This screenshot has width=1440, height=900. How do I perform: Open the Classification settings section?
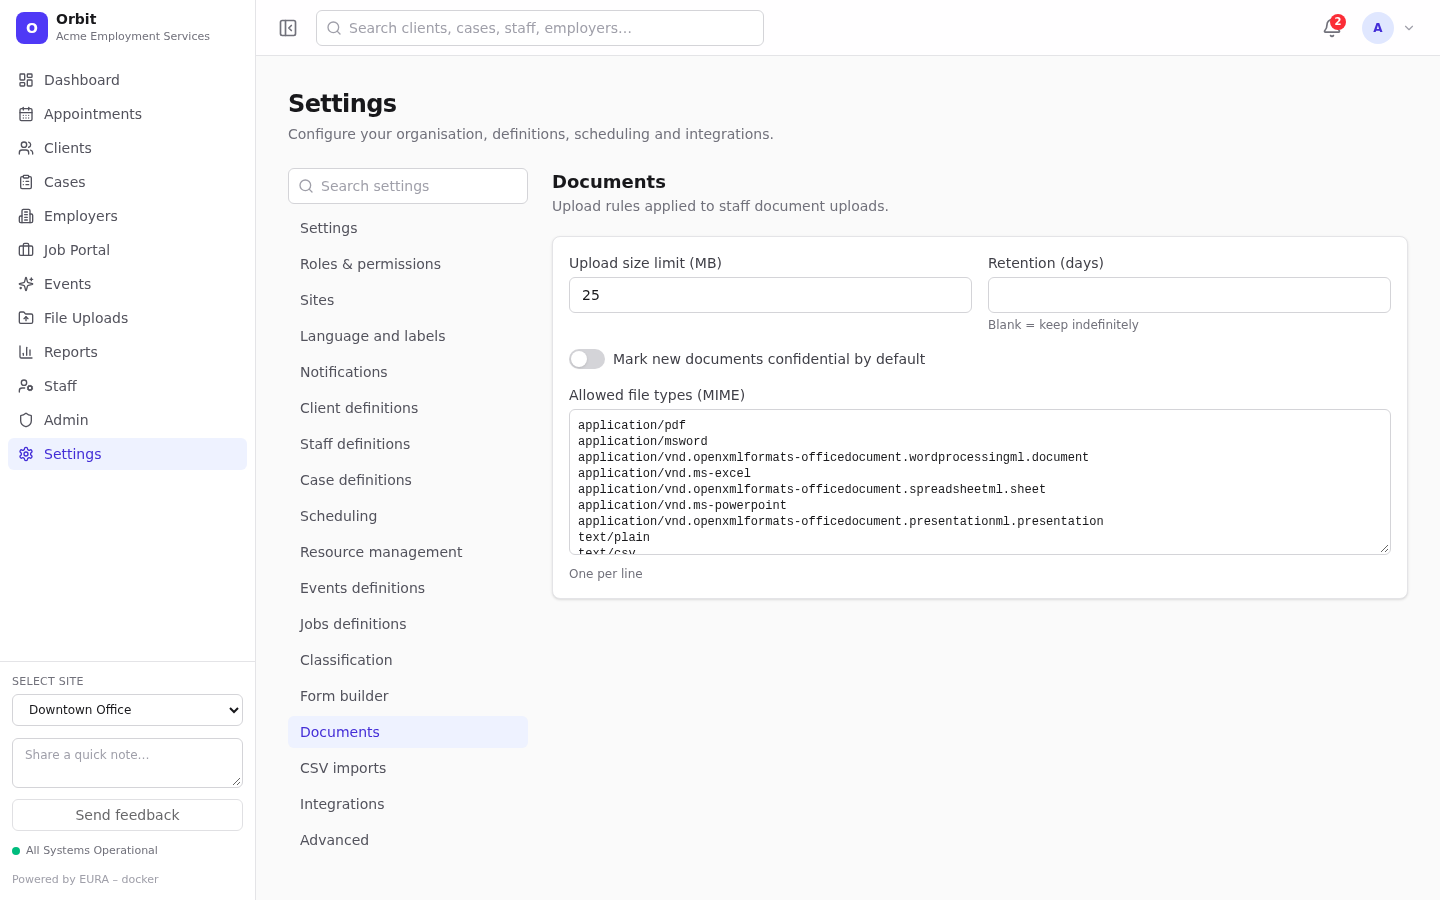tap(408, 660)
